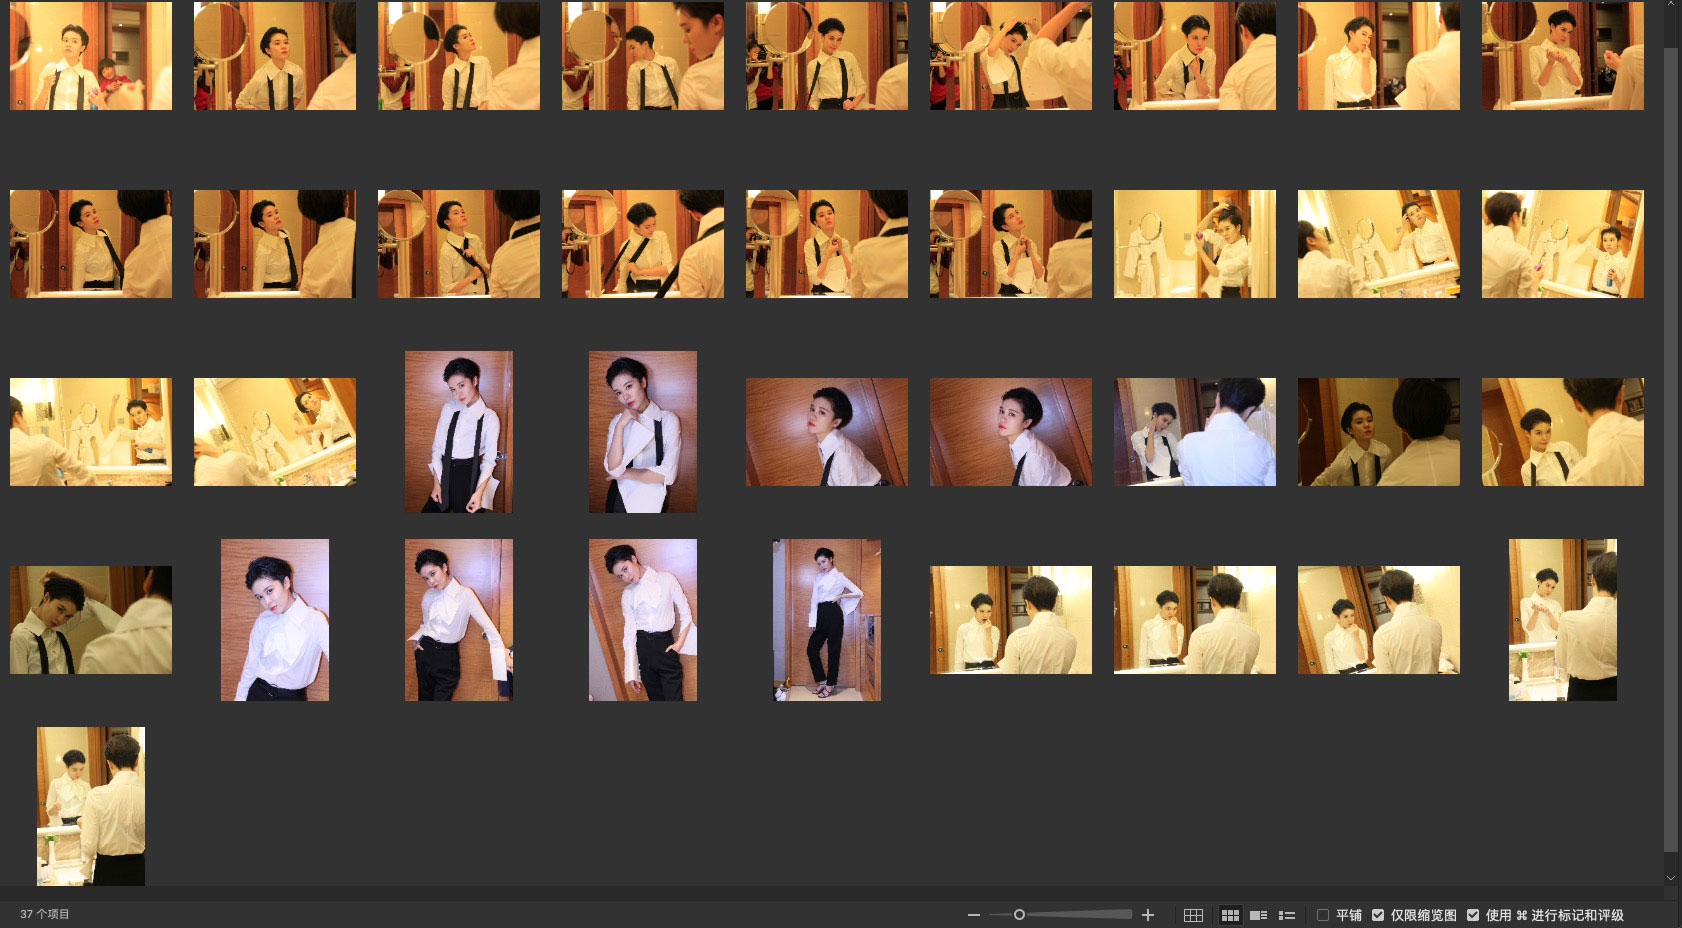The width and height of the screenshot is (1682, 928).
Task: Select the portrait thumbnail ending the fourth row
Action: (1562, 620)
